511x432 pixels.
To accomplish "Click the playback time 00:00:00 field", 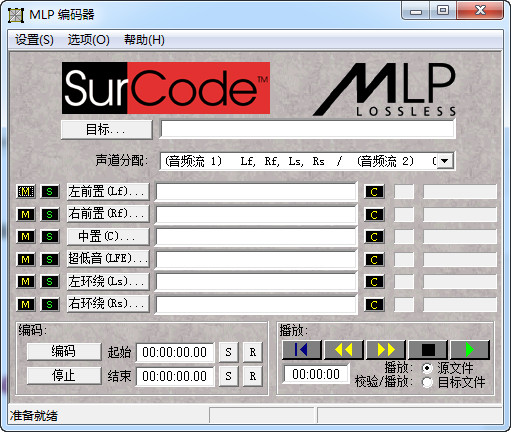I will pos(316,374).
